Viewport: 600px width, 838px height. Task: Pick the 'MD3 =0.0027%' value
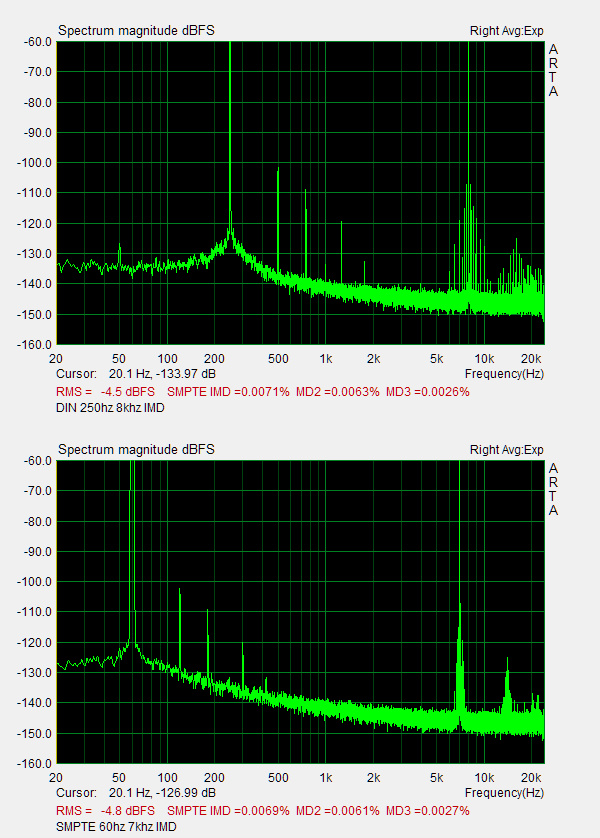point(427,811)
